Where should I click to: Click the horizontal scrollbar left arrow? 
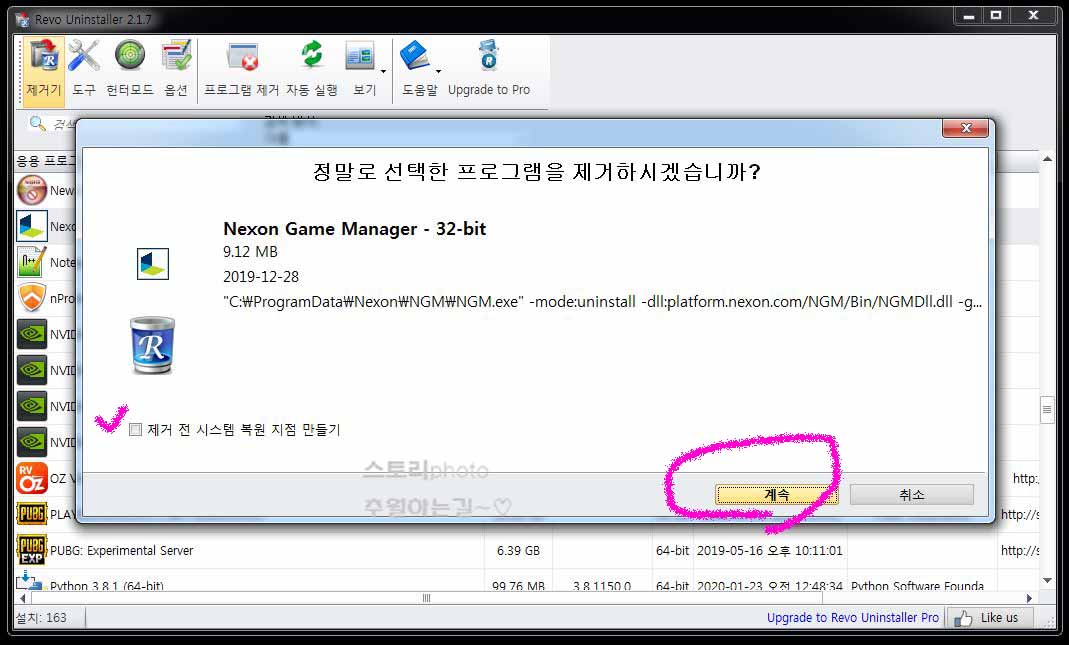click(x=22, y=599)
